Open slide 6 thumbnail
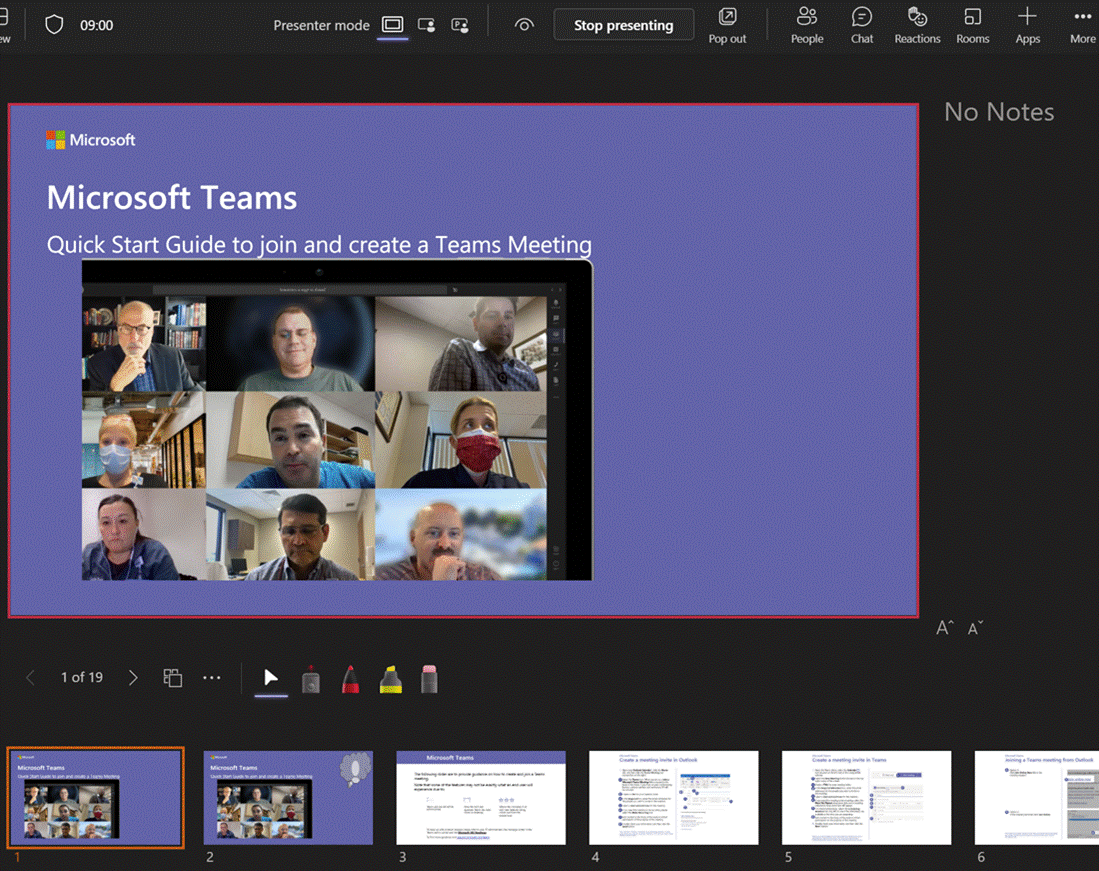The width and height of the screenshot is (1099, 871). 1037,797
